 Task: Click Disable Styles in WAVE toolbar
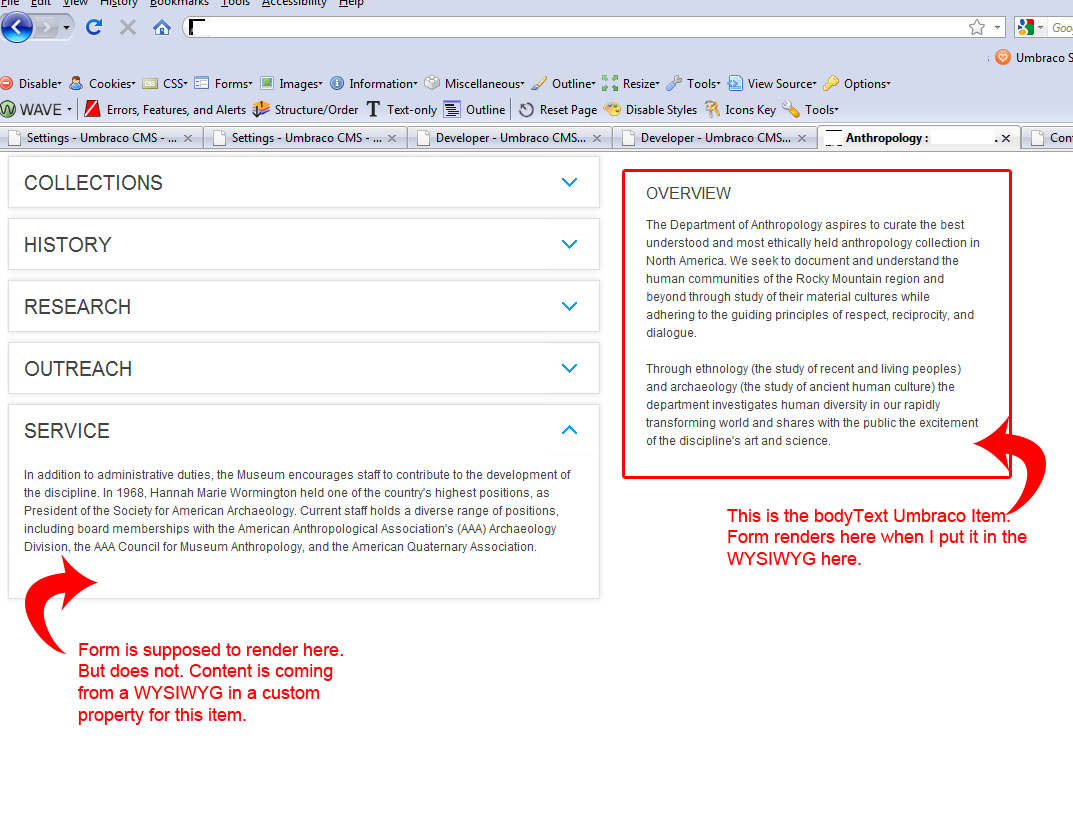[x=651, y=110]
